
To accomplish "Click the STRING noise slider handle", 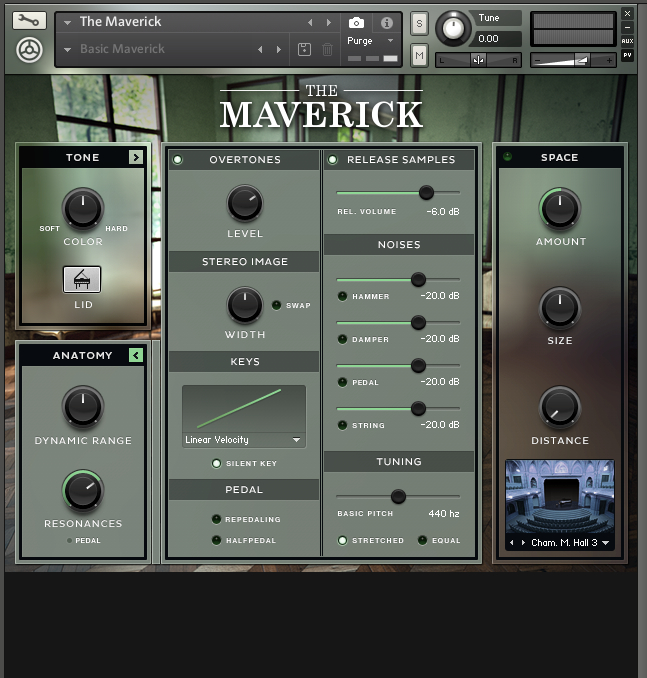I will tap(418, 409).
